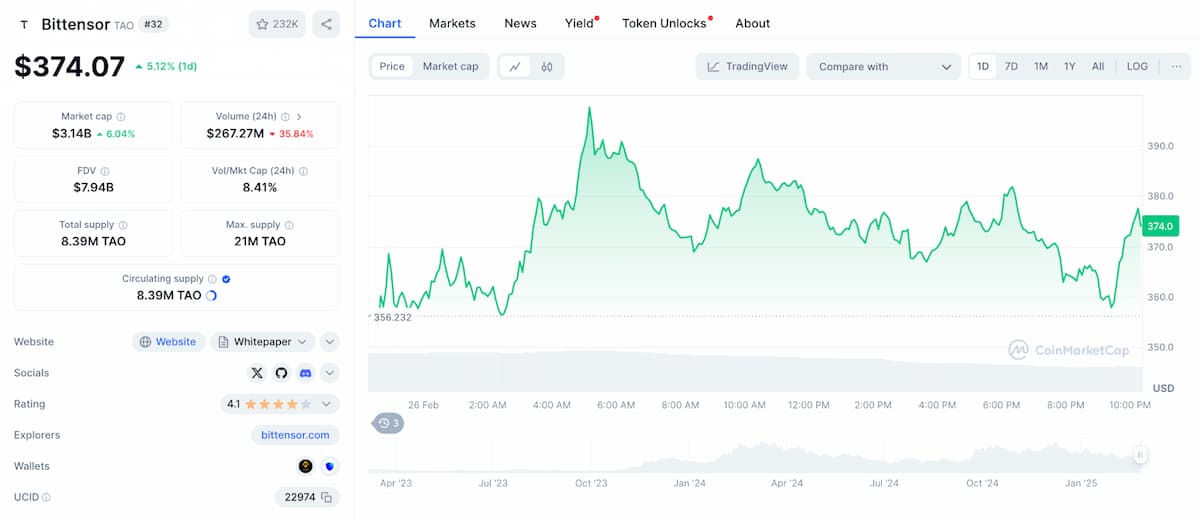This screenshot has width=1200, height=518.
Task: Open the About tab
Action: 753,23
